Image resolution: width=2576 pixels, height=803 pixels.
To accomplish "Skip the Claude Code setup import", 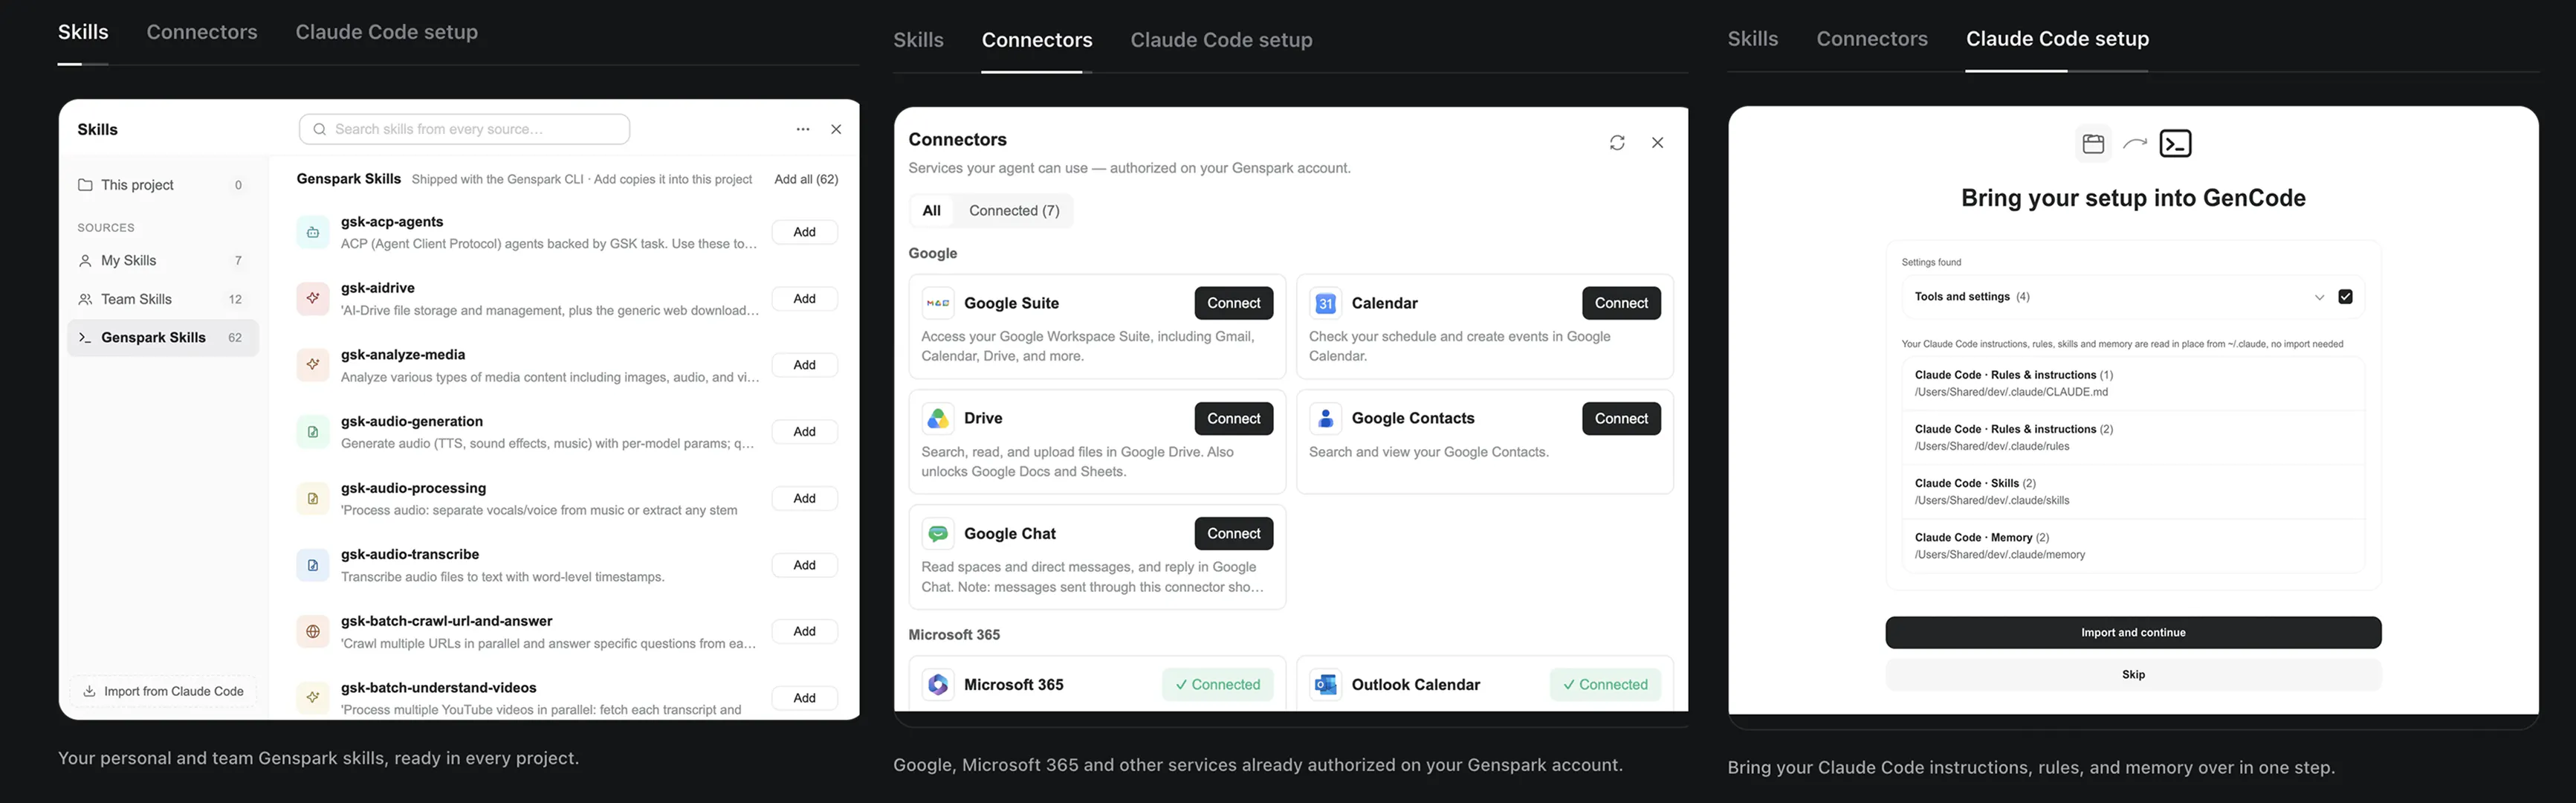I will [2133, 674].
